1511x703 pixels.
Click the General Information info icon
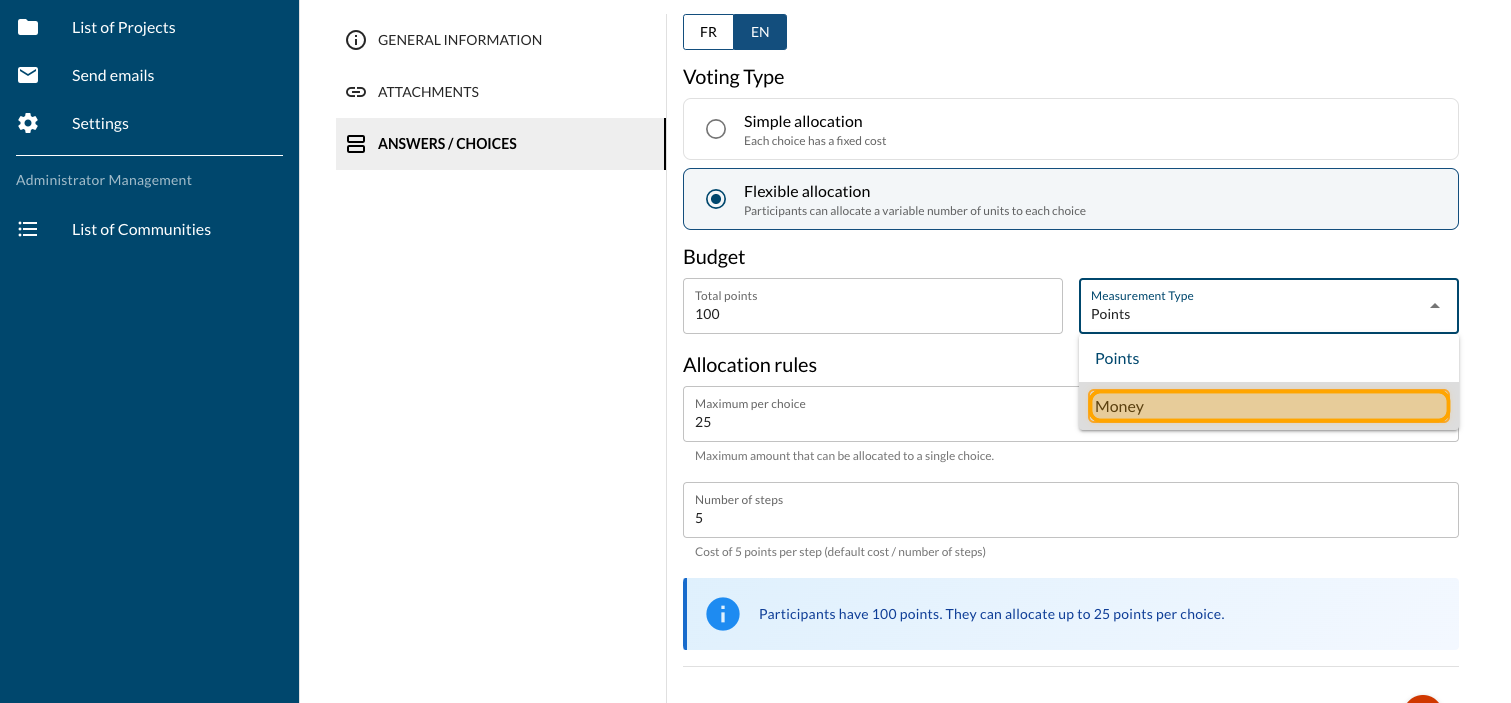(x=355, y=40)
